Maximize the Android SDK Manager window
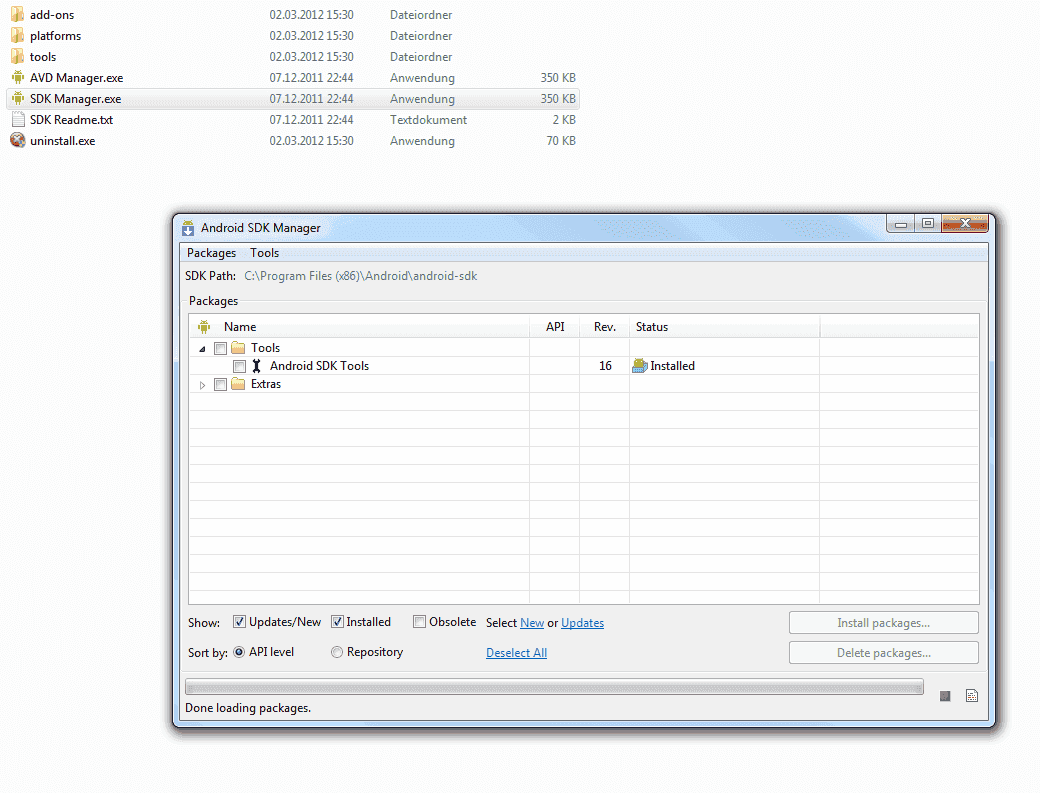The image size is (1040, 793). (928, 224)
